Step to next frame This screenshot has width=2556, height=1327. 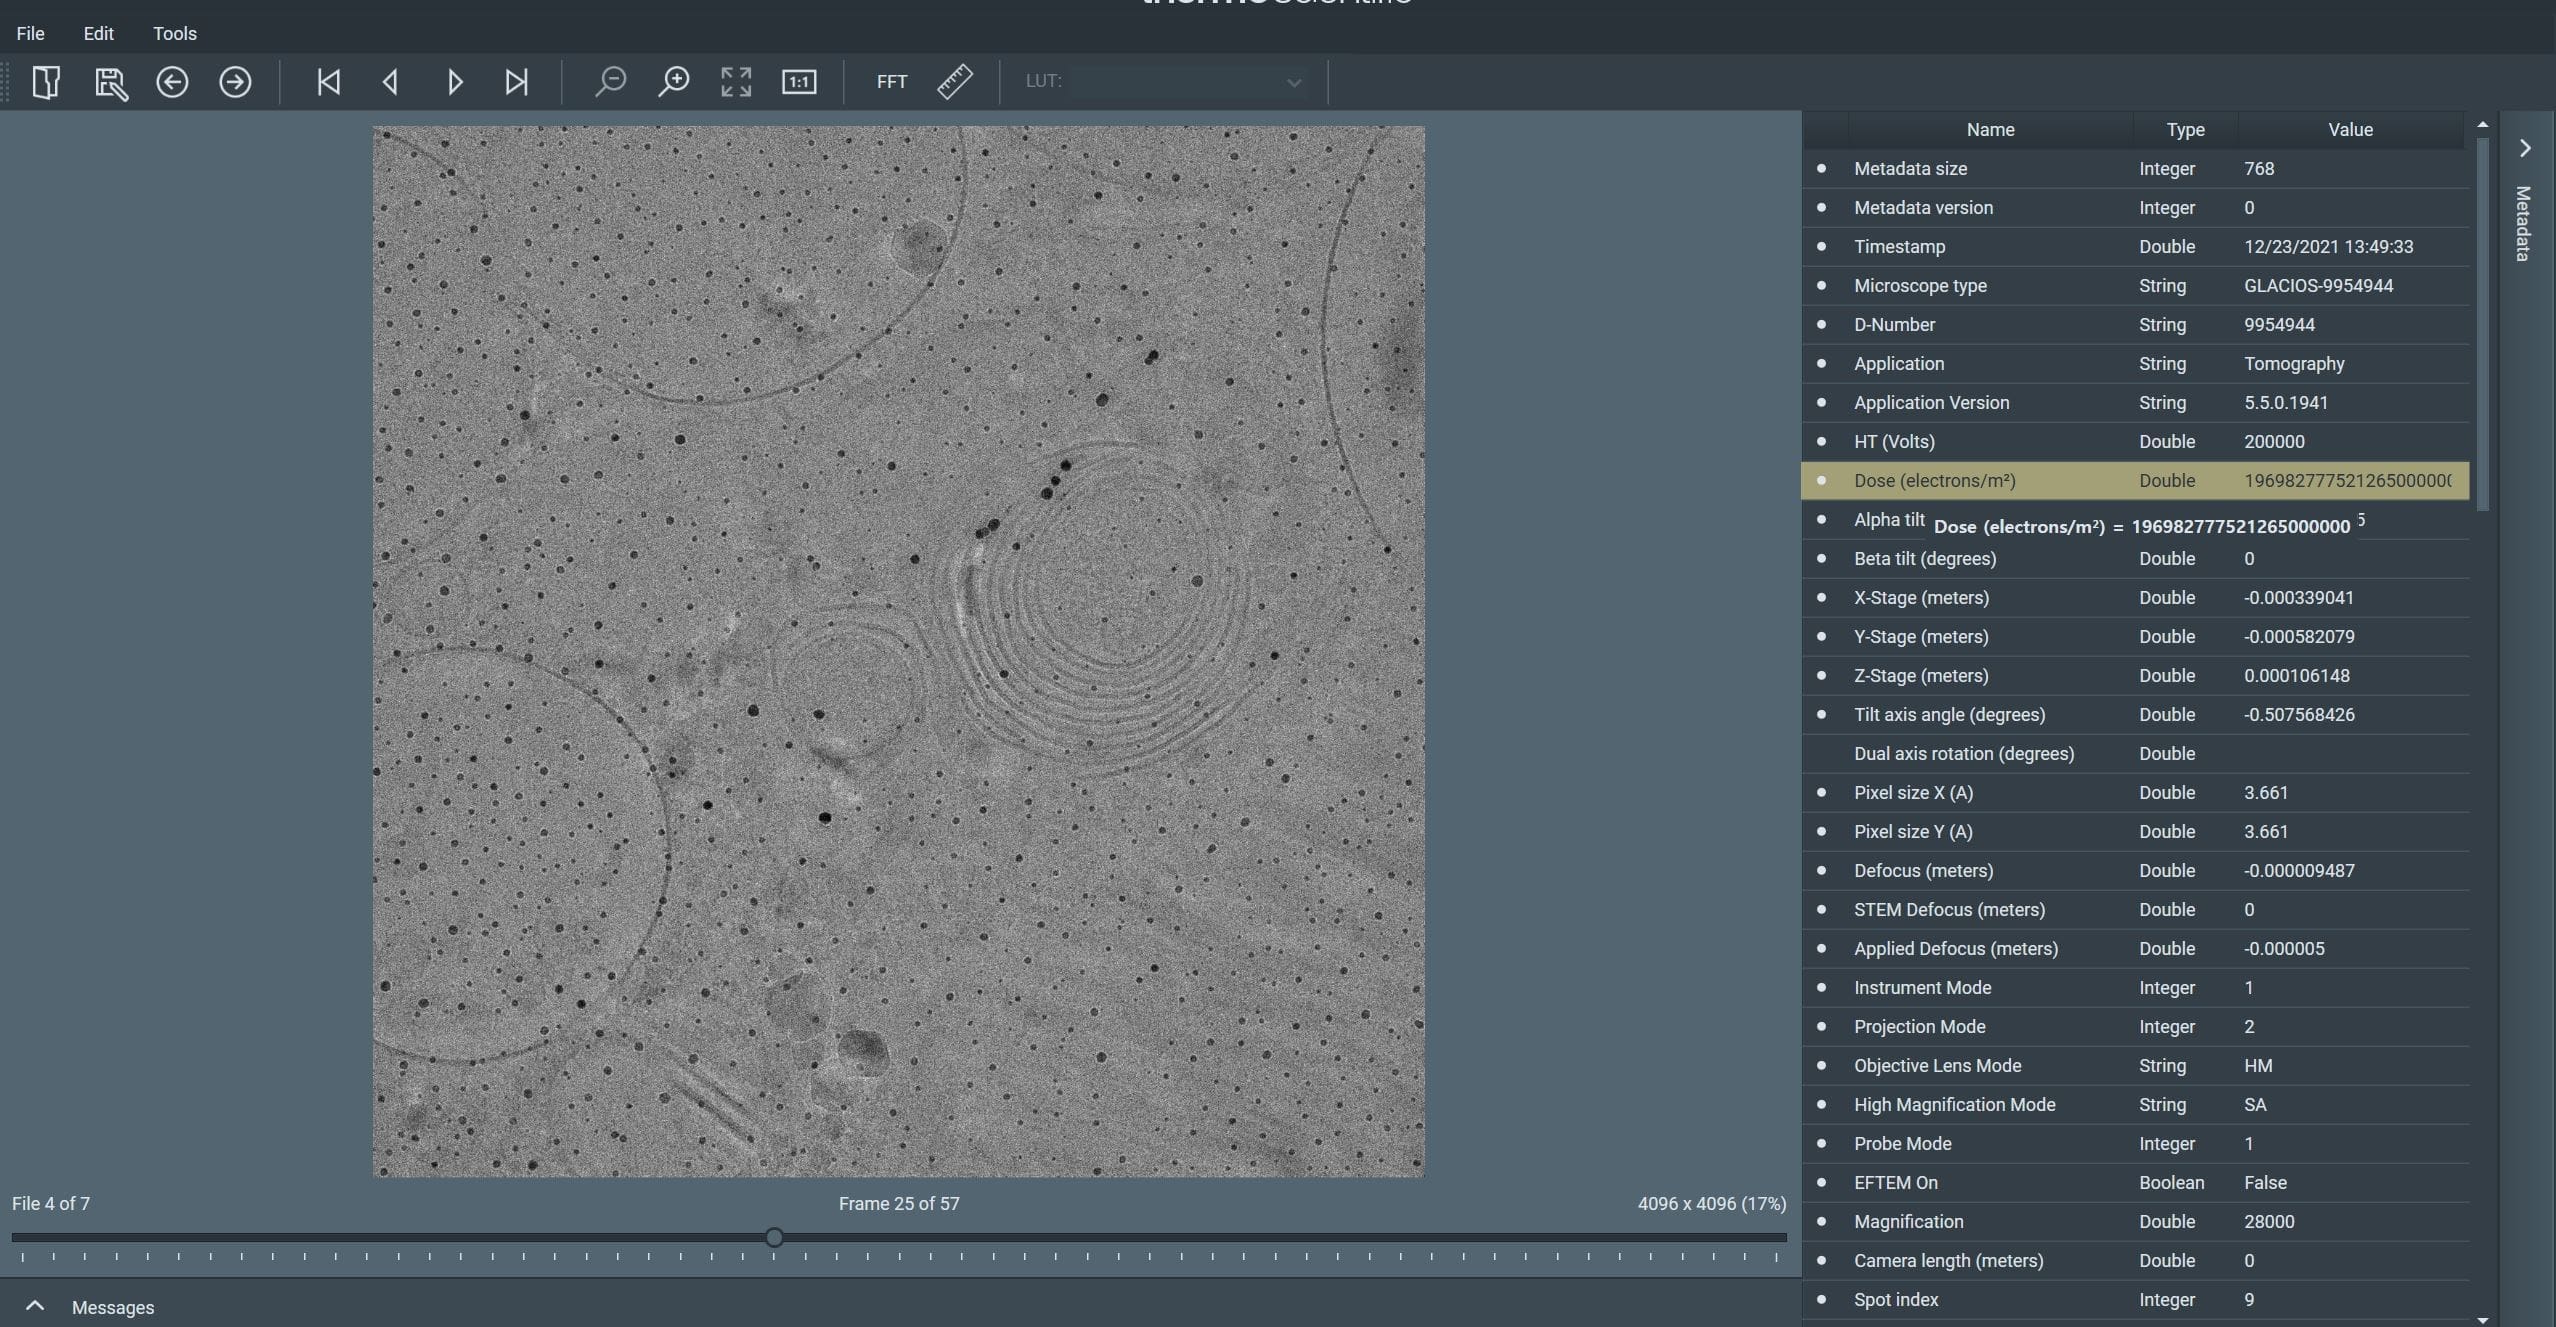455,82
